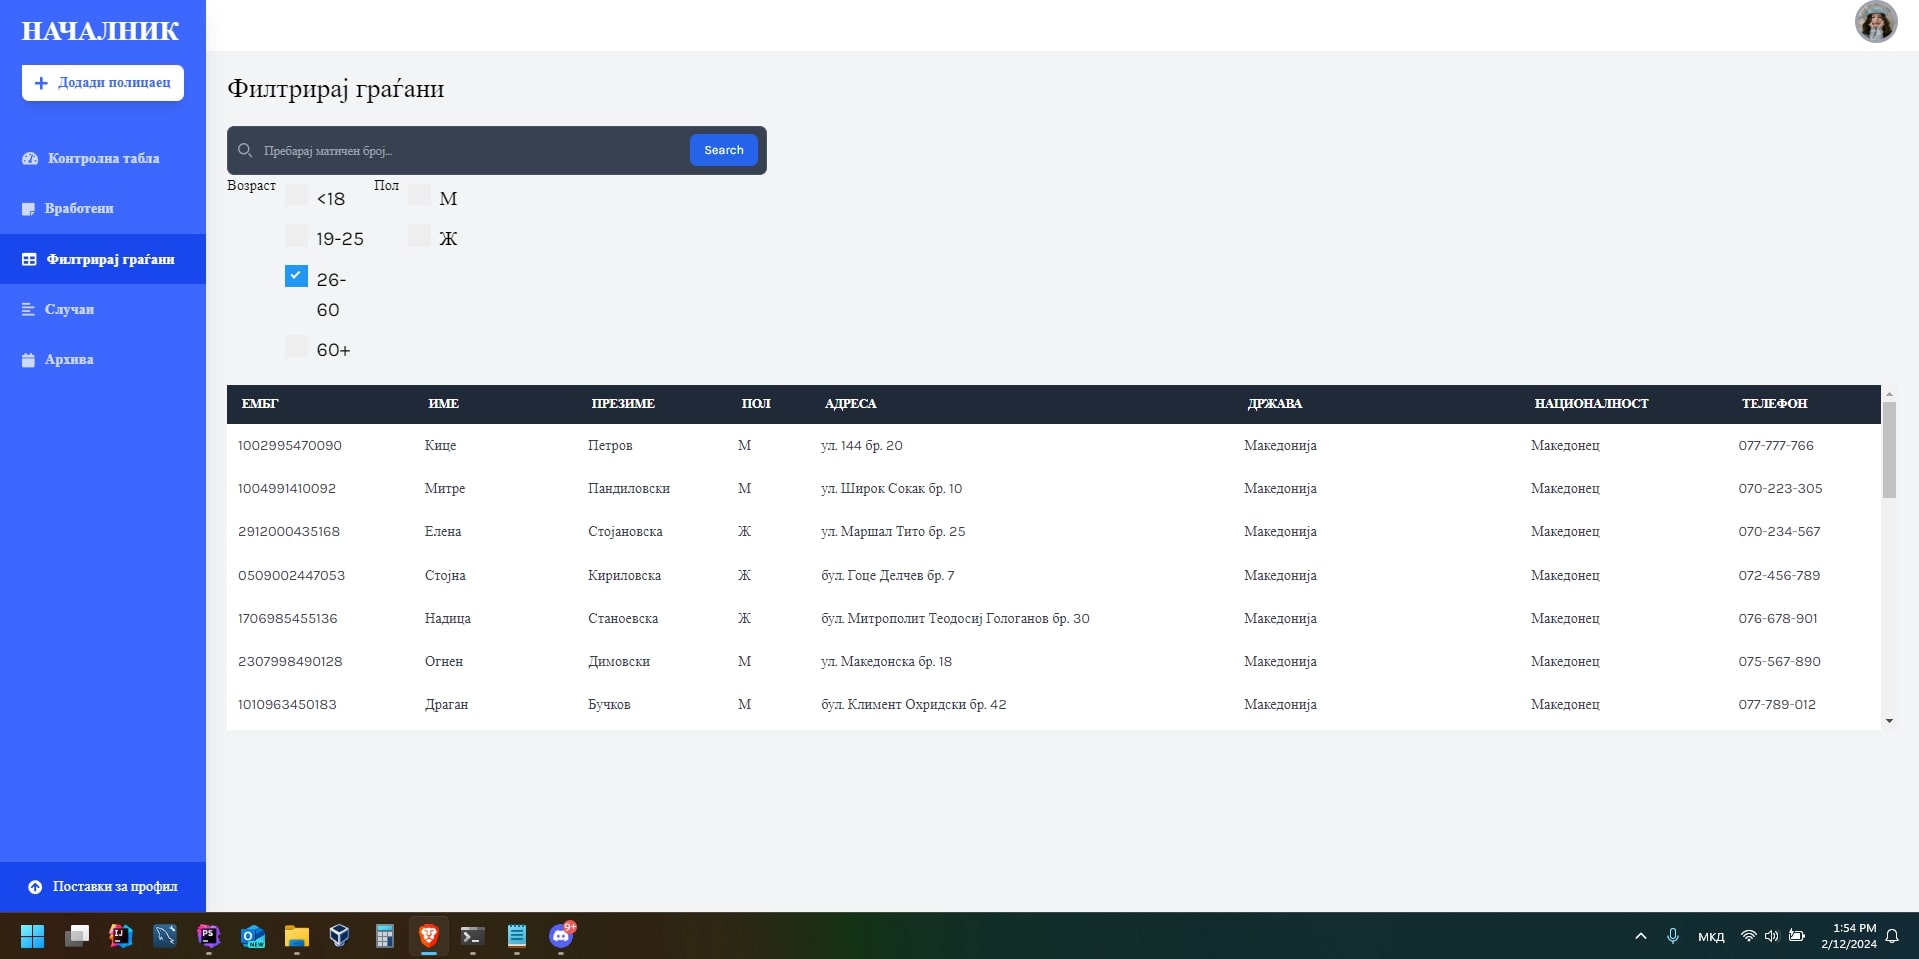The image size is (1919, 959).
Task: Click Додади полицаец button
Action: tap(103, 83)
